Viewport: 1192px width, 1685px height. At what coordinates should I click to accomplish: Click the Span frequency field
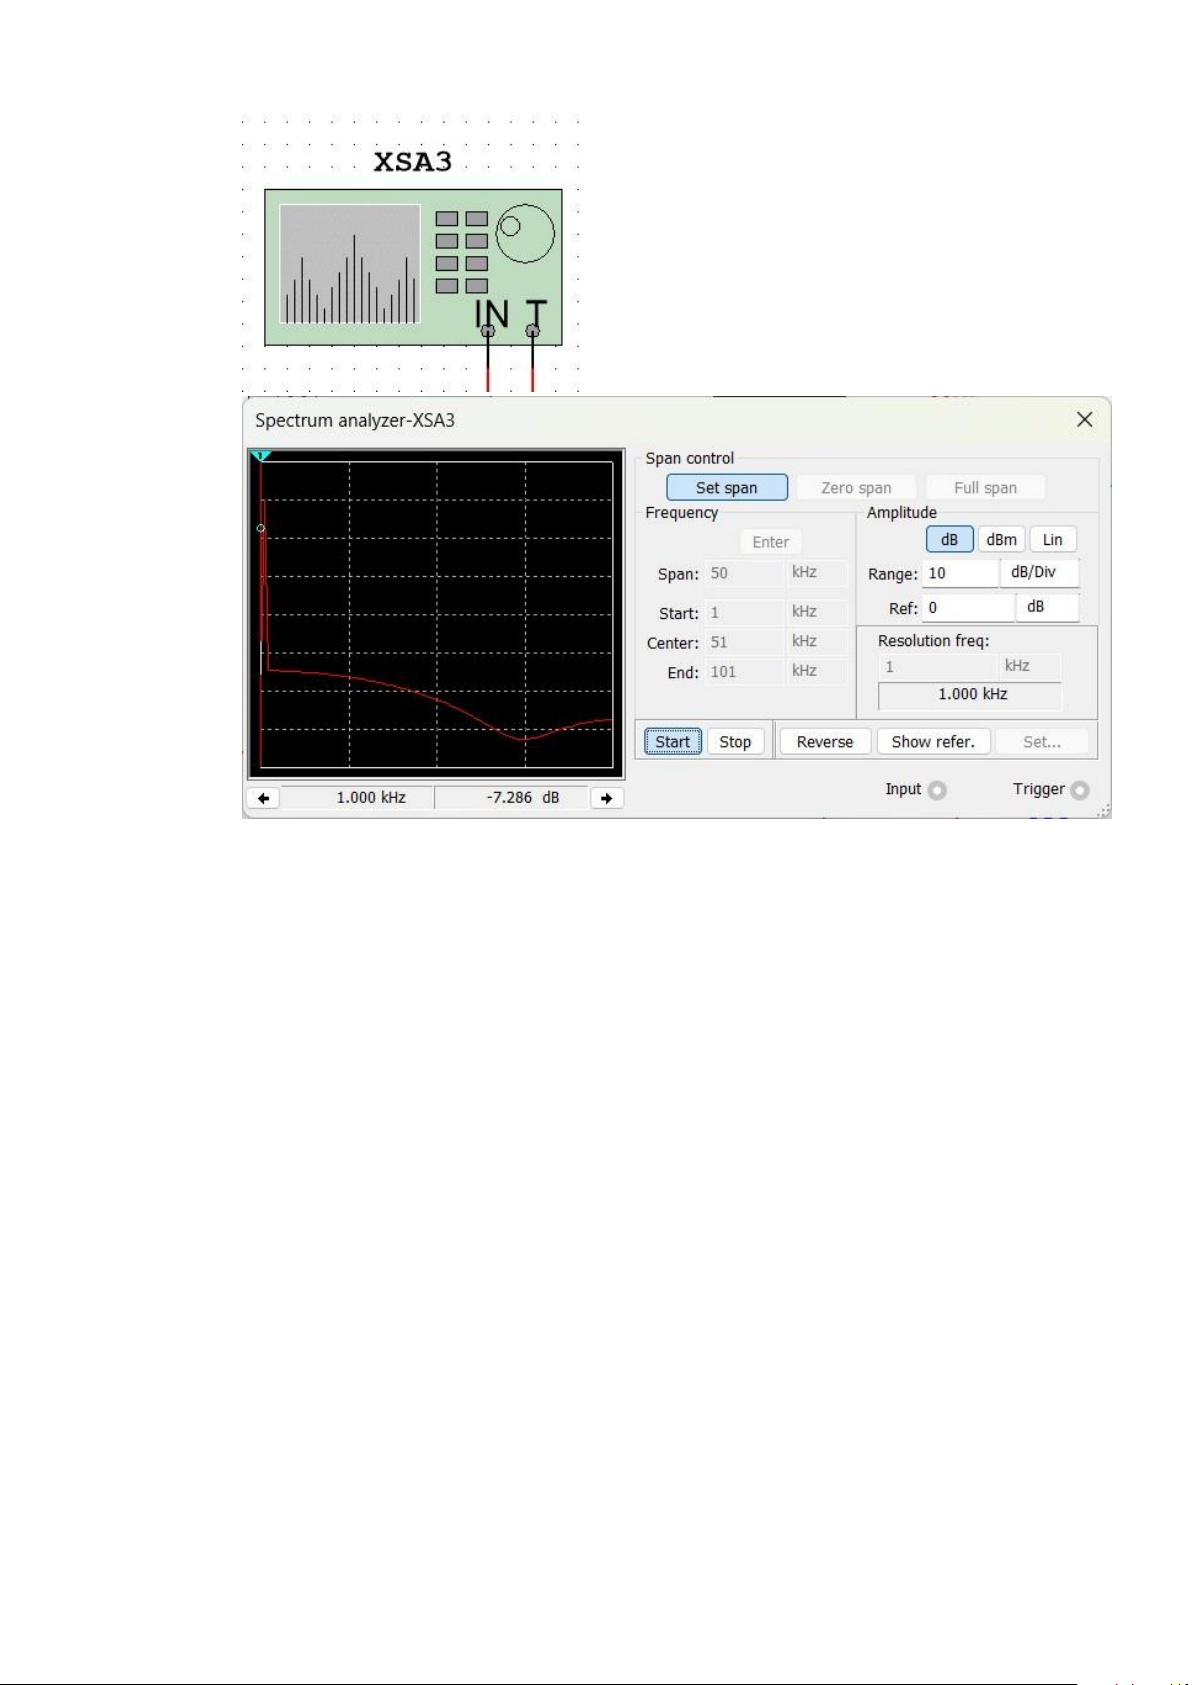tap(744, 573)
